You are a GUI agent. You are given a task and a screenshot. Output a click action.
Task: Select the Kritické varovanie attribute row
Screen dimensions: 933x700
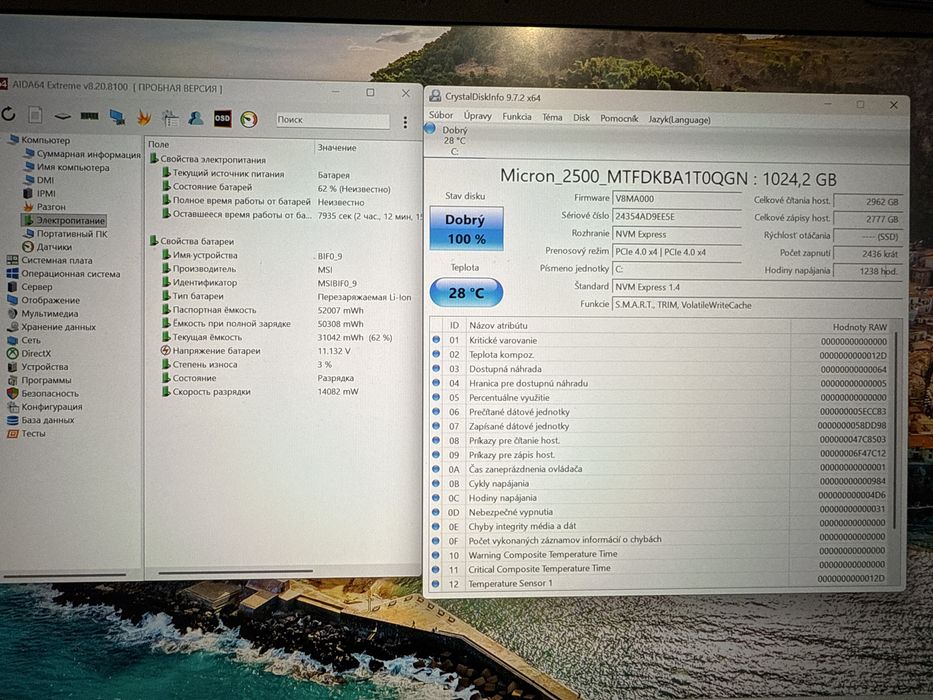tap(660, 340)
